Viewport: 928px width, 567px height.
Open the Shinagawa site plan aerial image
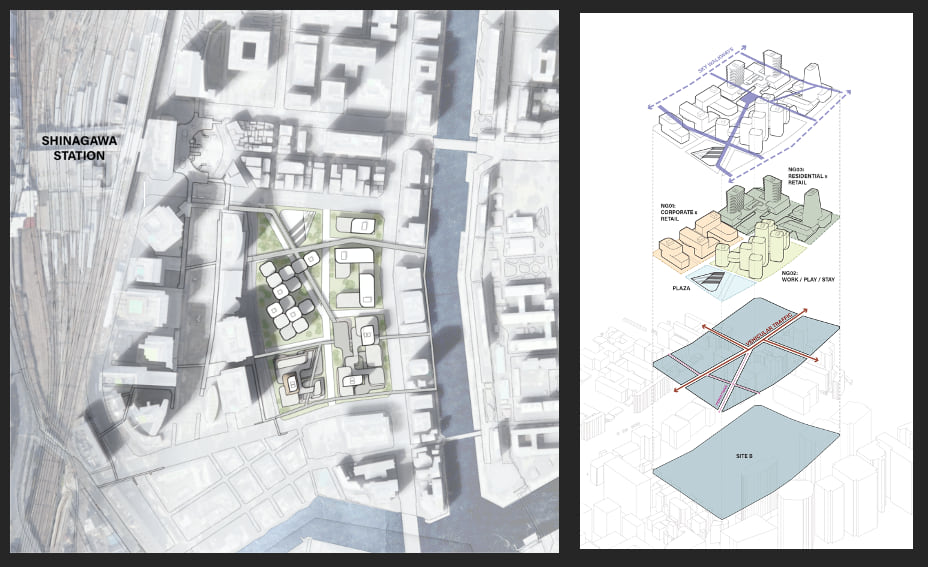285,282
